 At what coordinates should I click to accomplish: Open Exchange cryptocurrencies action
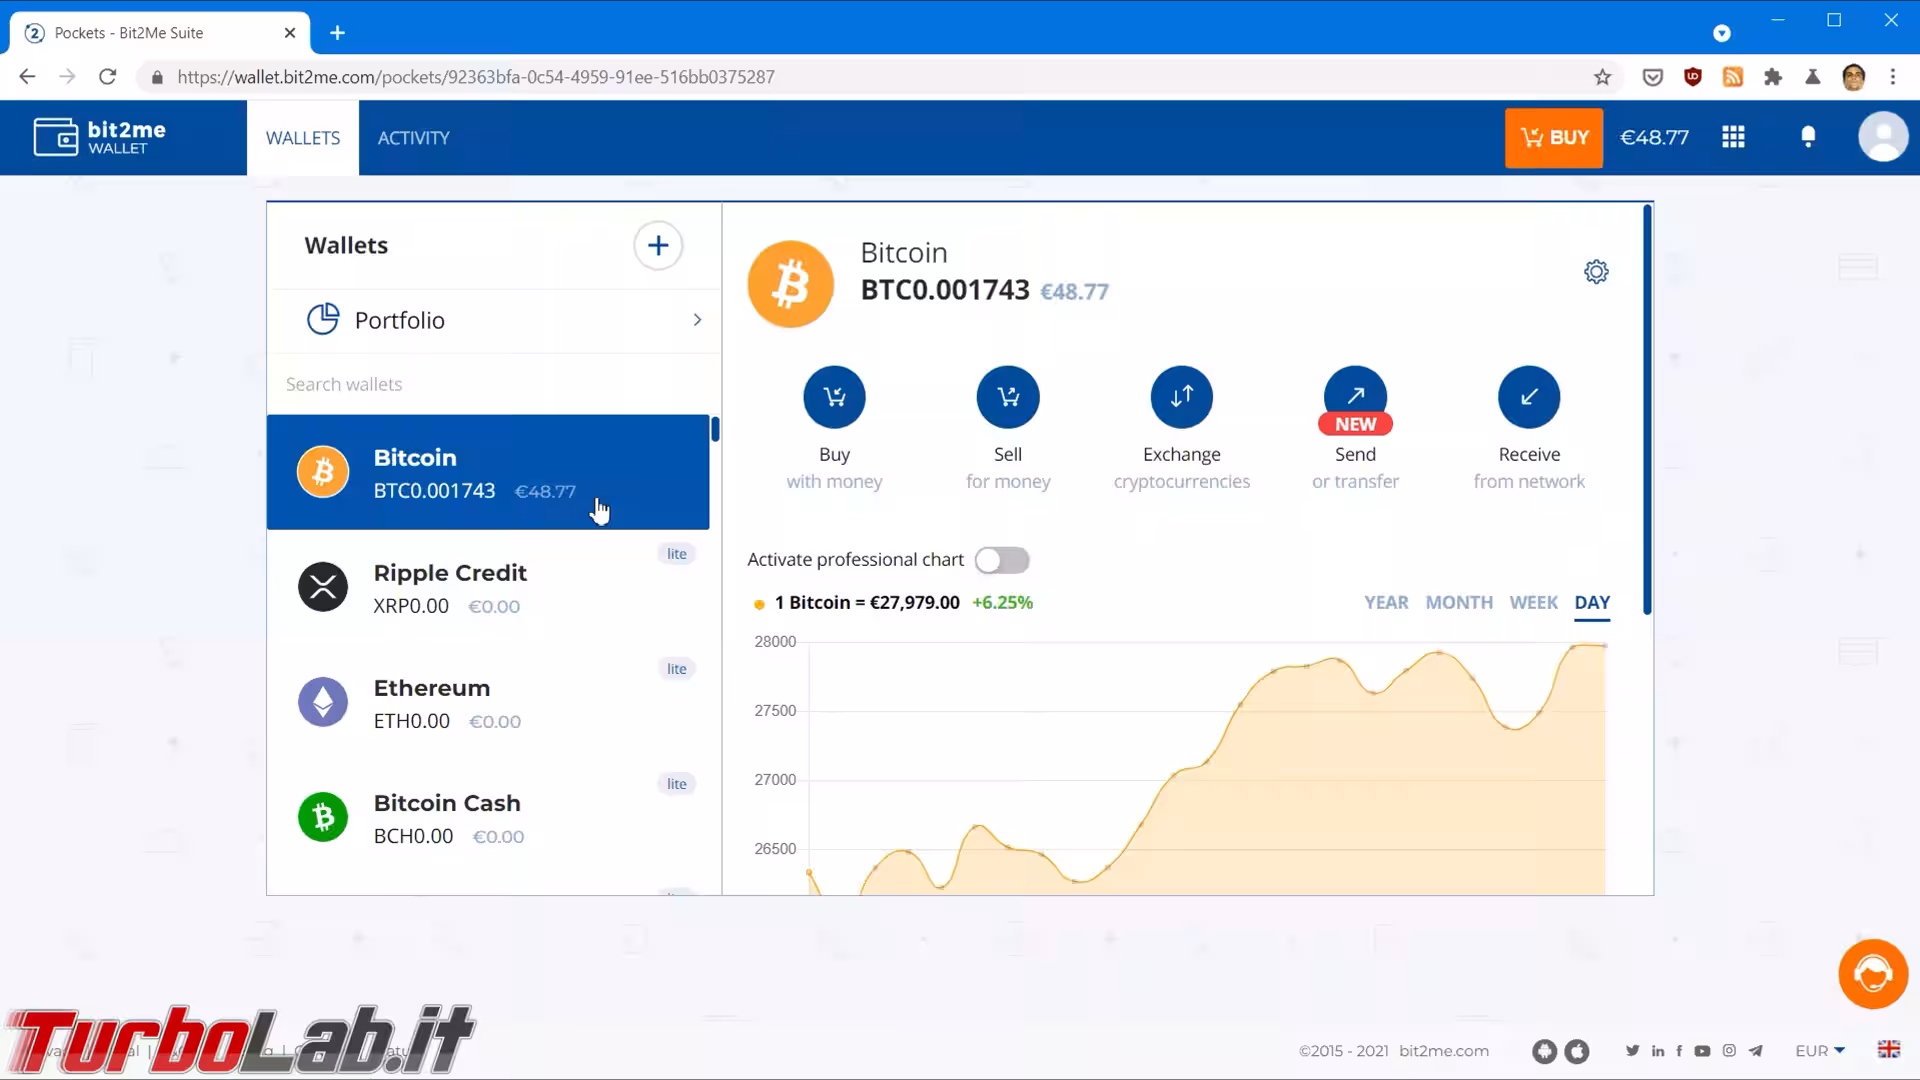1181,397
